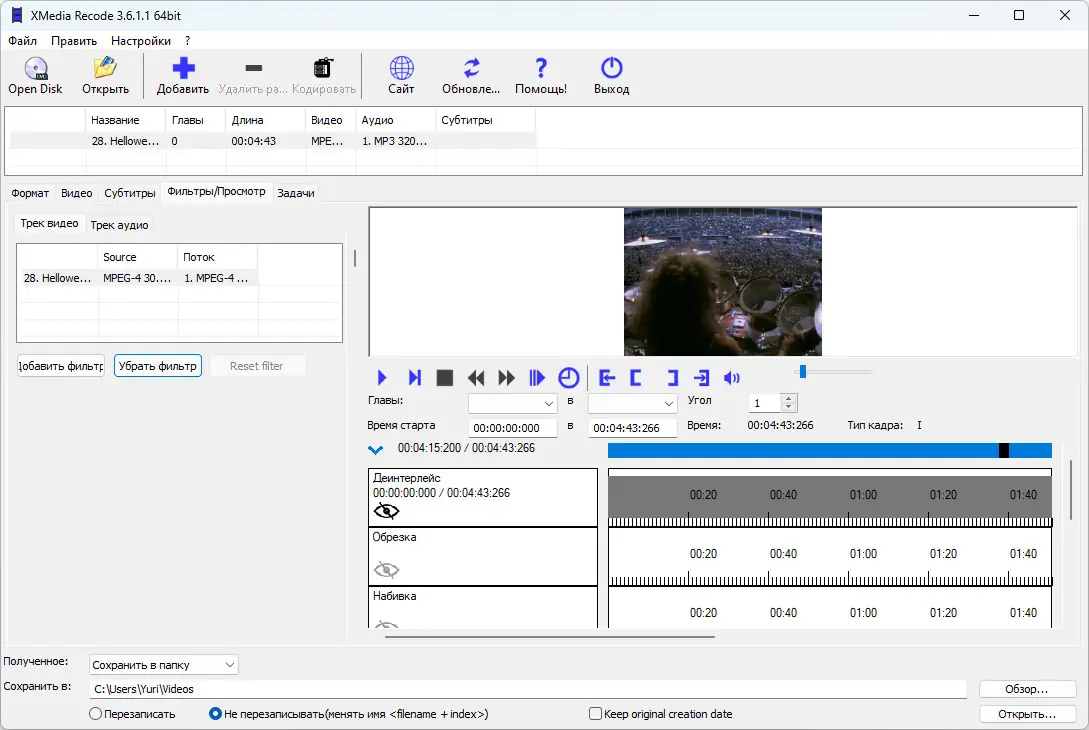Open the Настройки menu
Image resolution: width=1089 pixels, height=730 pixels.
140,41
